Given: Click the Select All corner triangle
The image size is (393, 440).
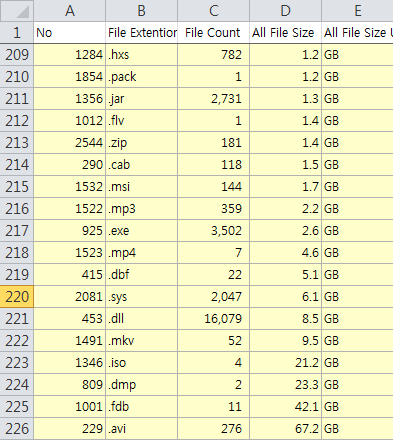Looking at the screenshot, I should click(x=17, y=11).
